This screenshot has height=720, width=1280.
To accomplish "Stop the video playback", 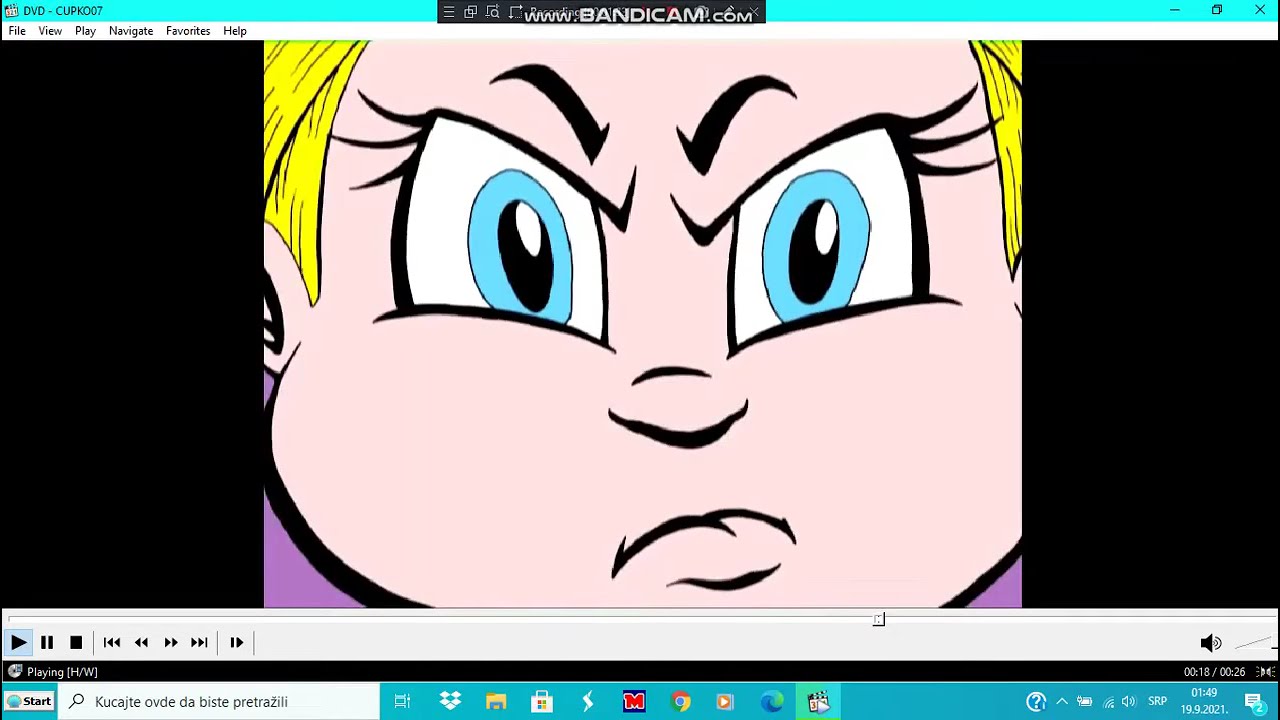I will pos(76,642).
